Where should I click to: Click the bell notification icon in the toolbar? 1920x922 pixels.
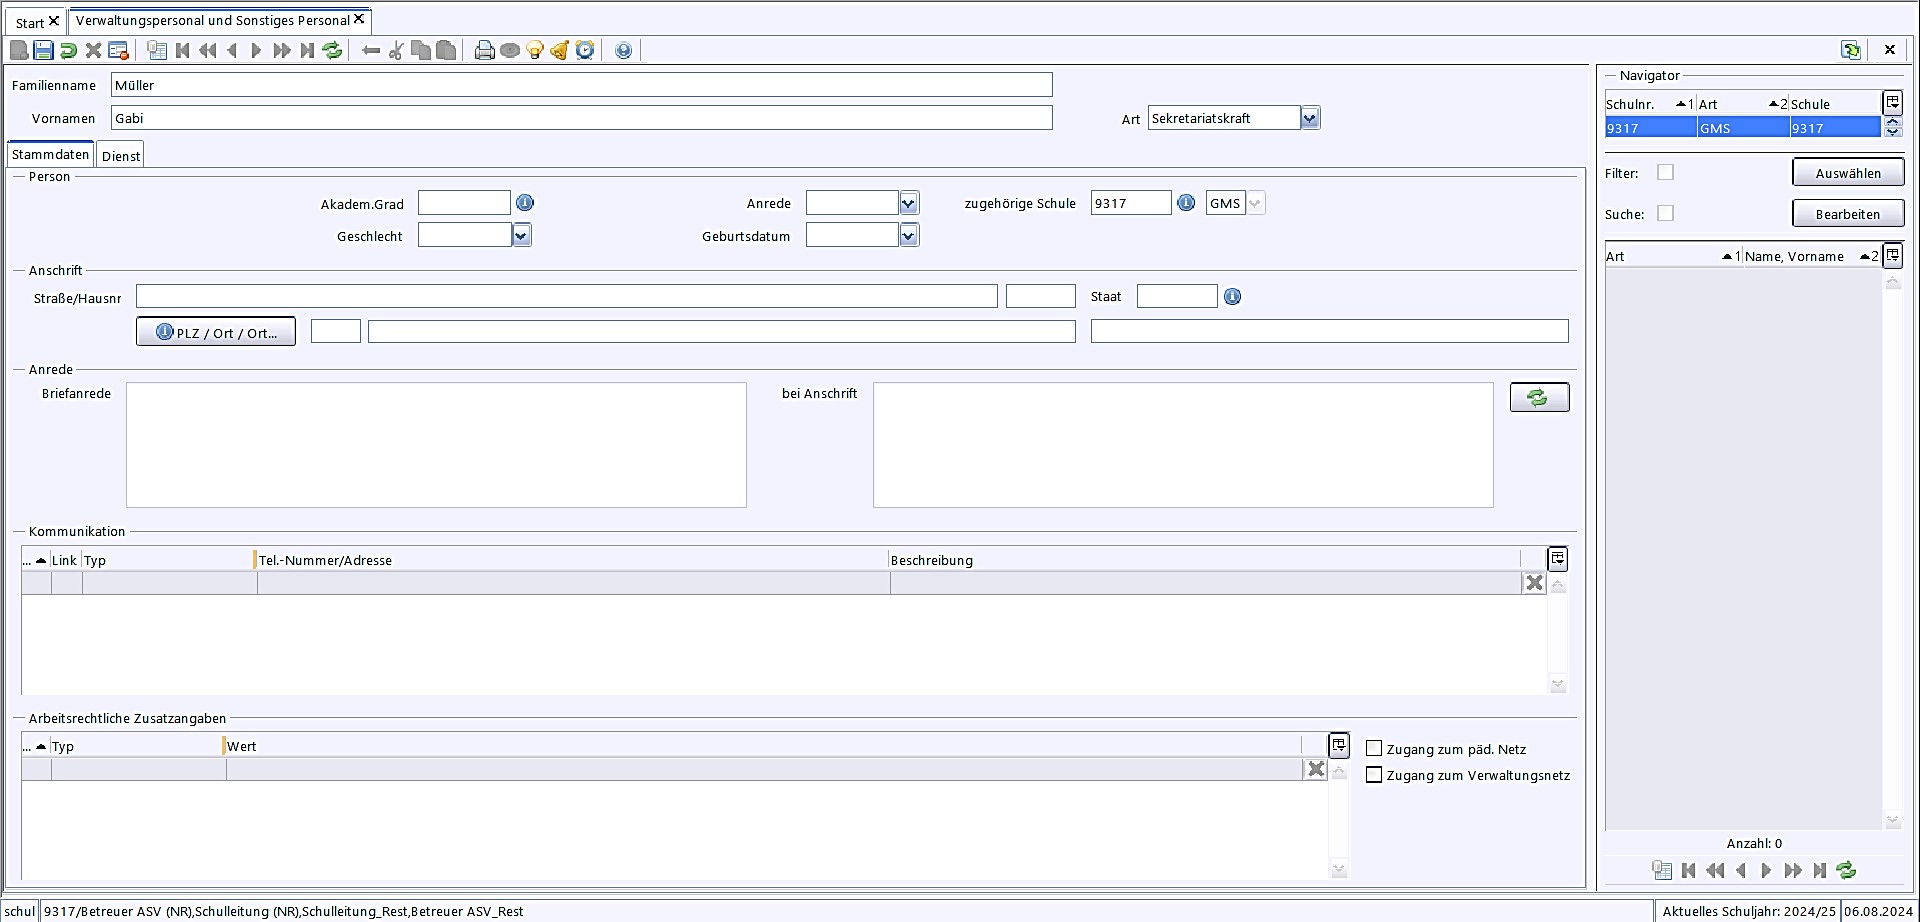pos(560,50)
